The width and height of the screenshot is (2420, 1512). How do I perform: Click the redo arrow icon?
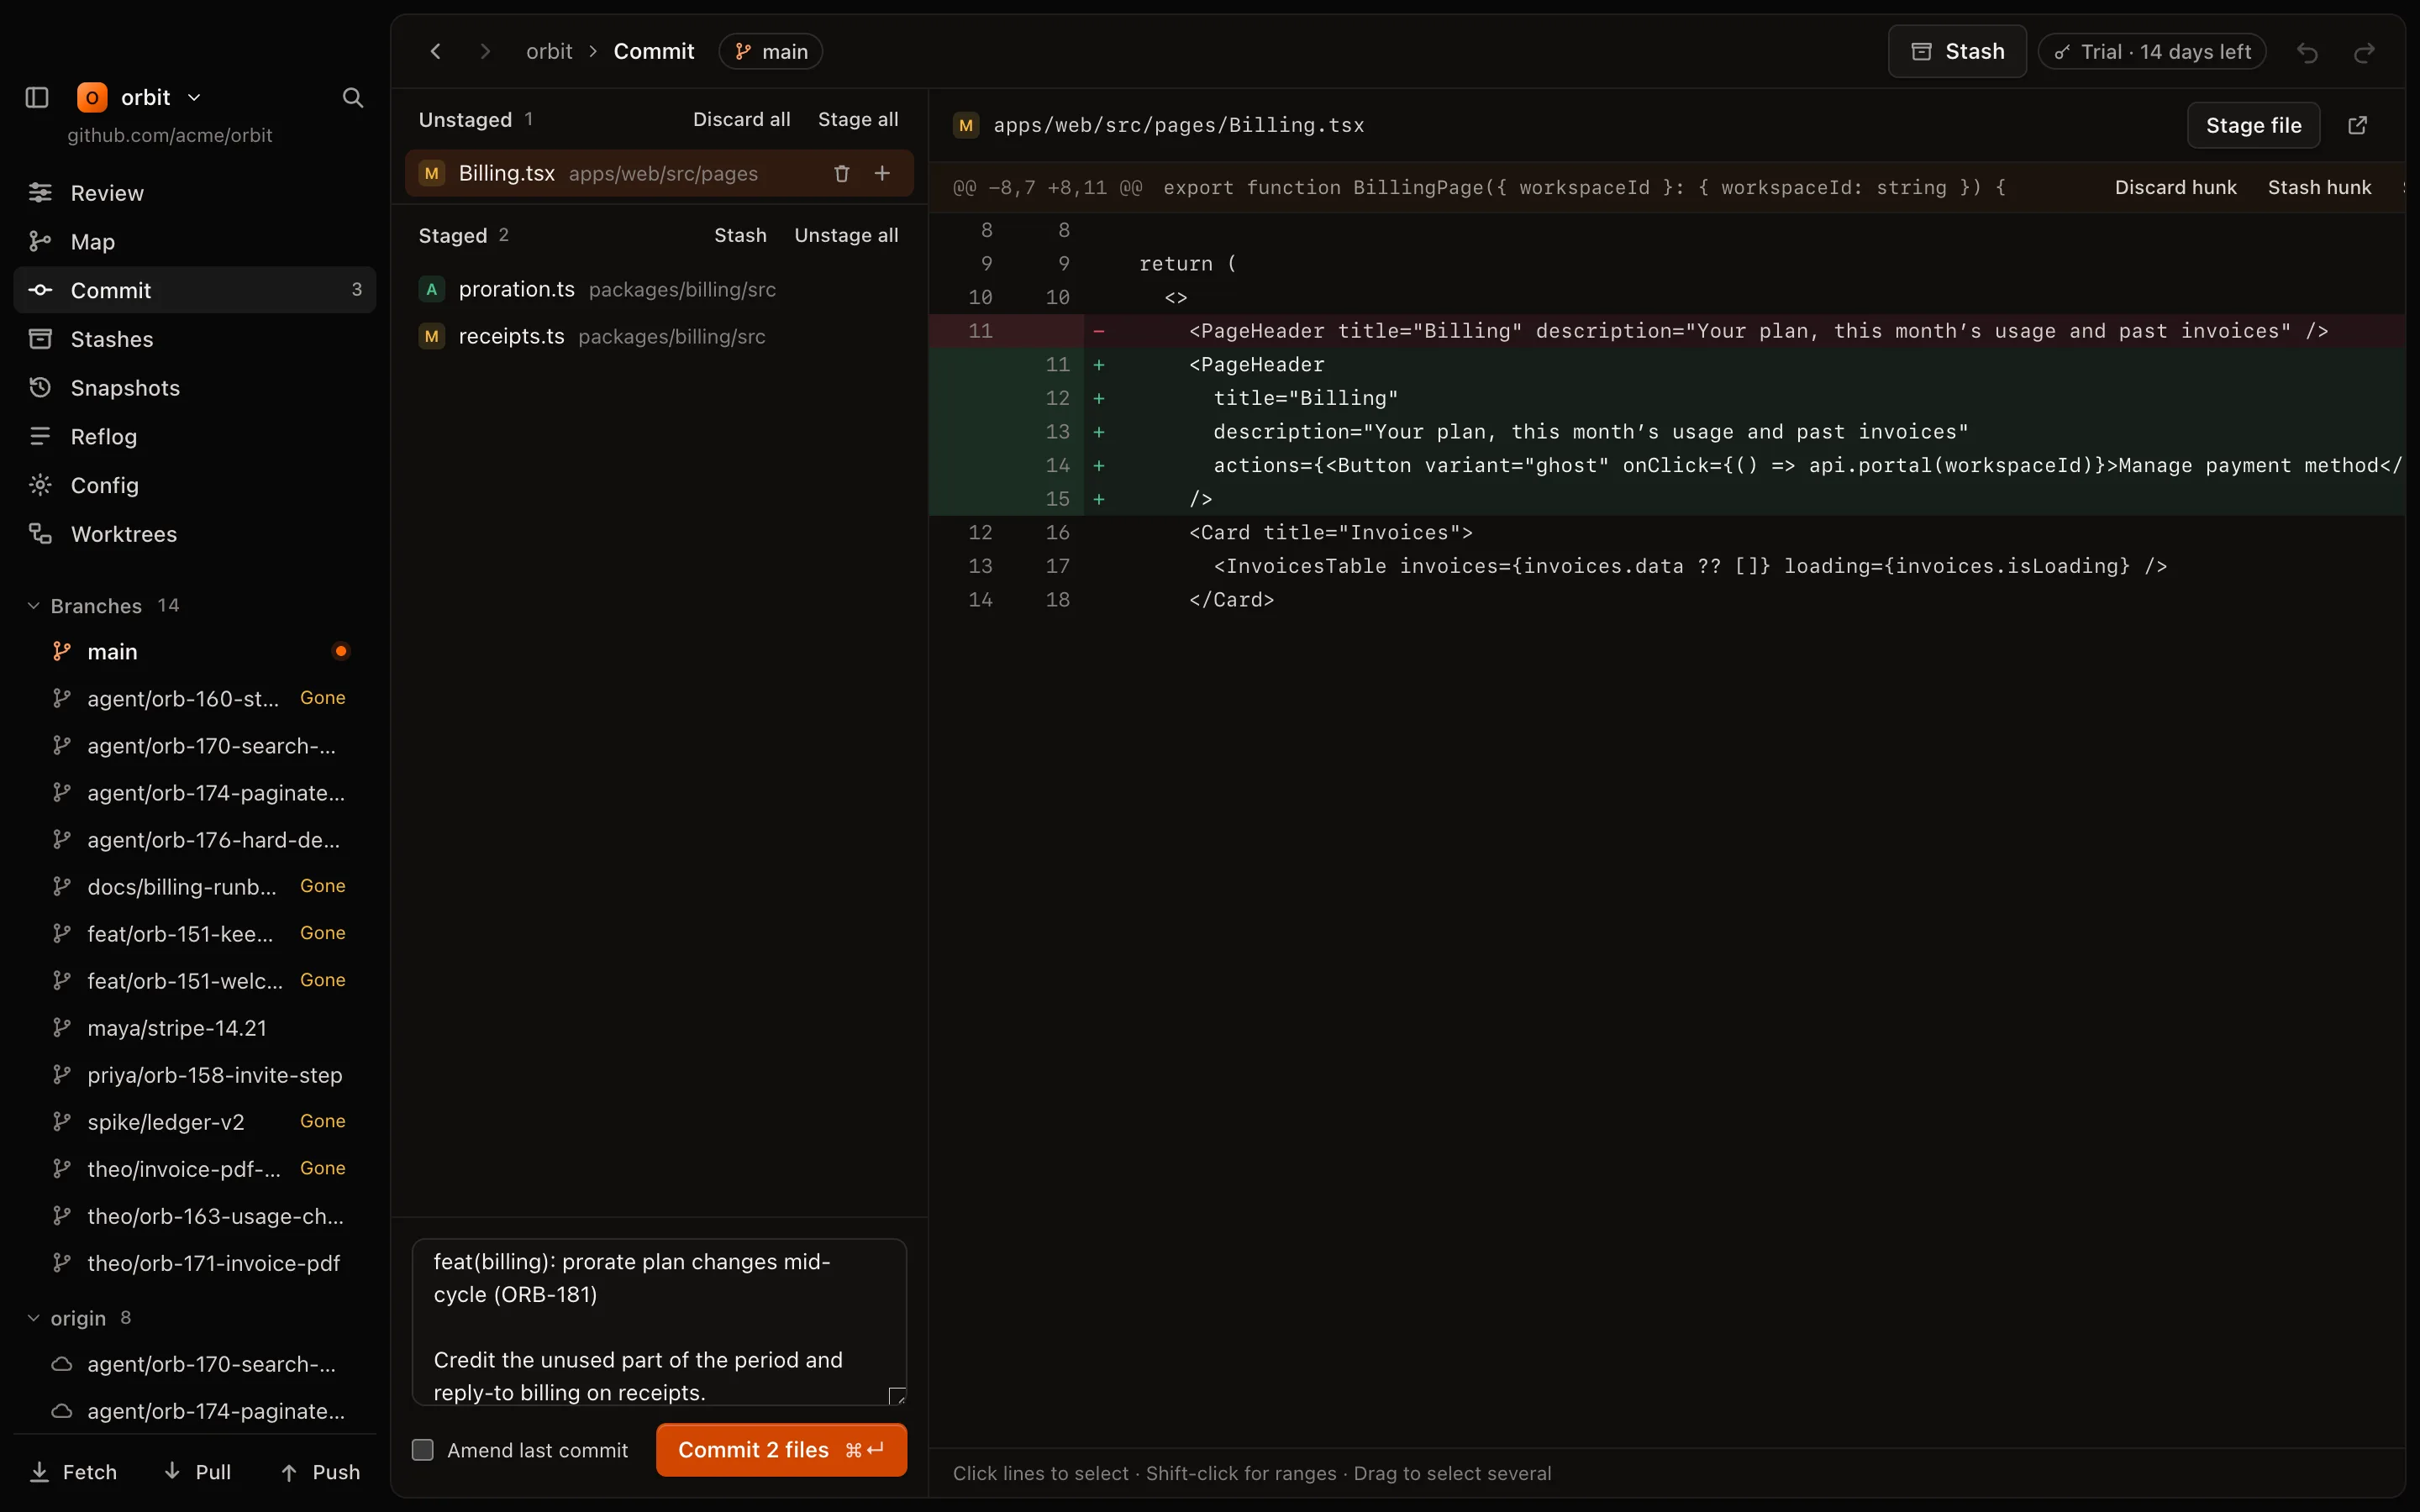tap(2364, 52)
